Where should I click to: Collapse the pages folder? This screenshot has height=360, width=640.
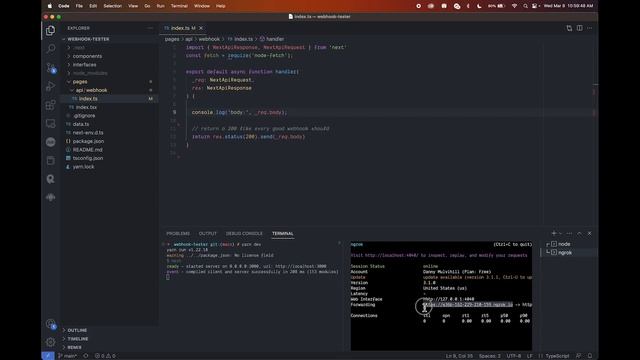(x=80, y=82)
